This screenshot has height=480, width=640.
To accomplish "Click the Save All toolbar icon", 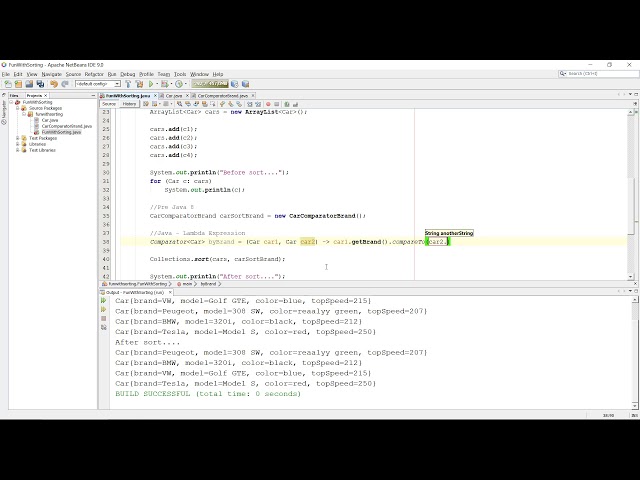I will pos(40,84).
